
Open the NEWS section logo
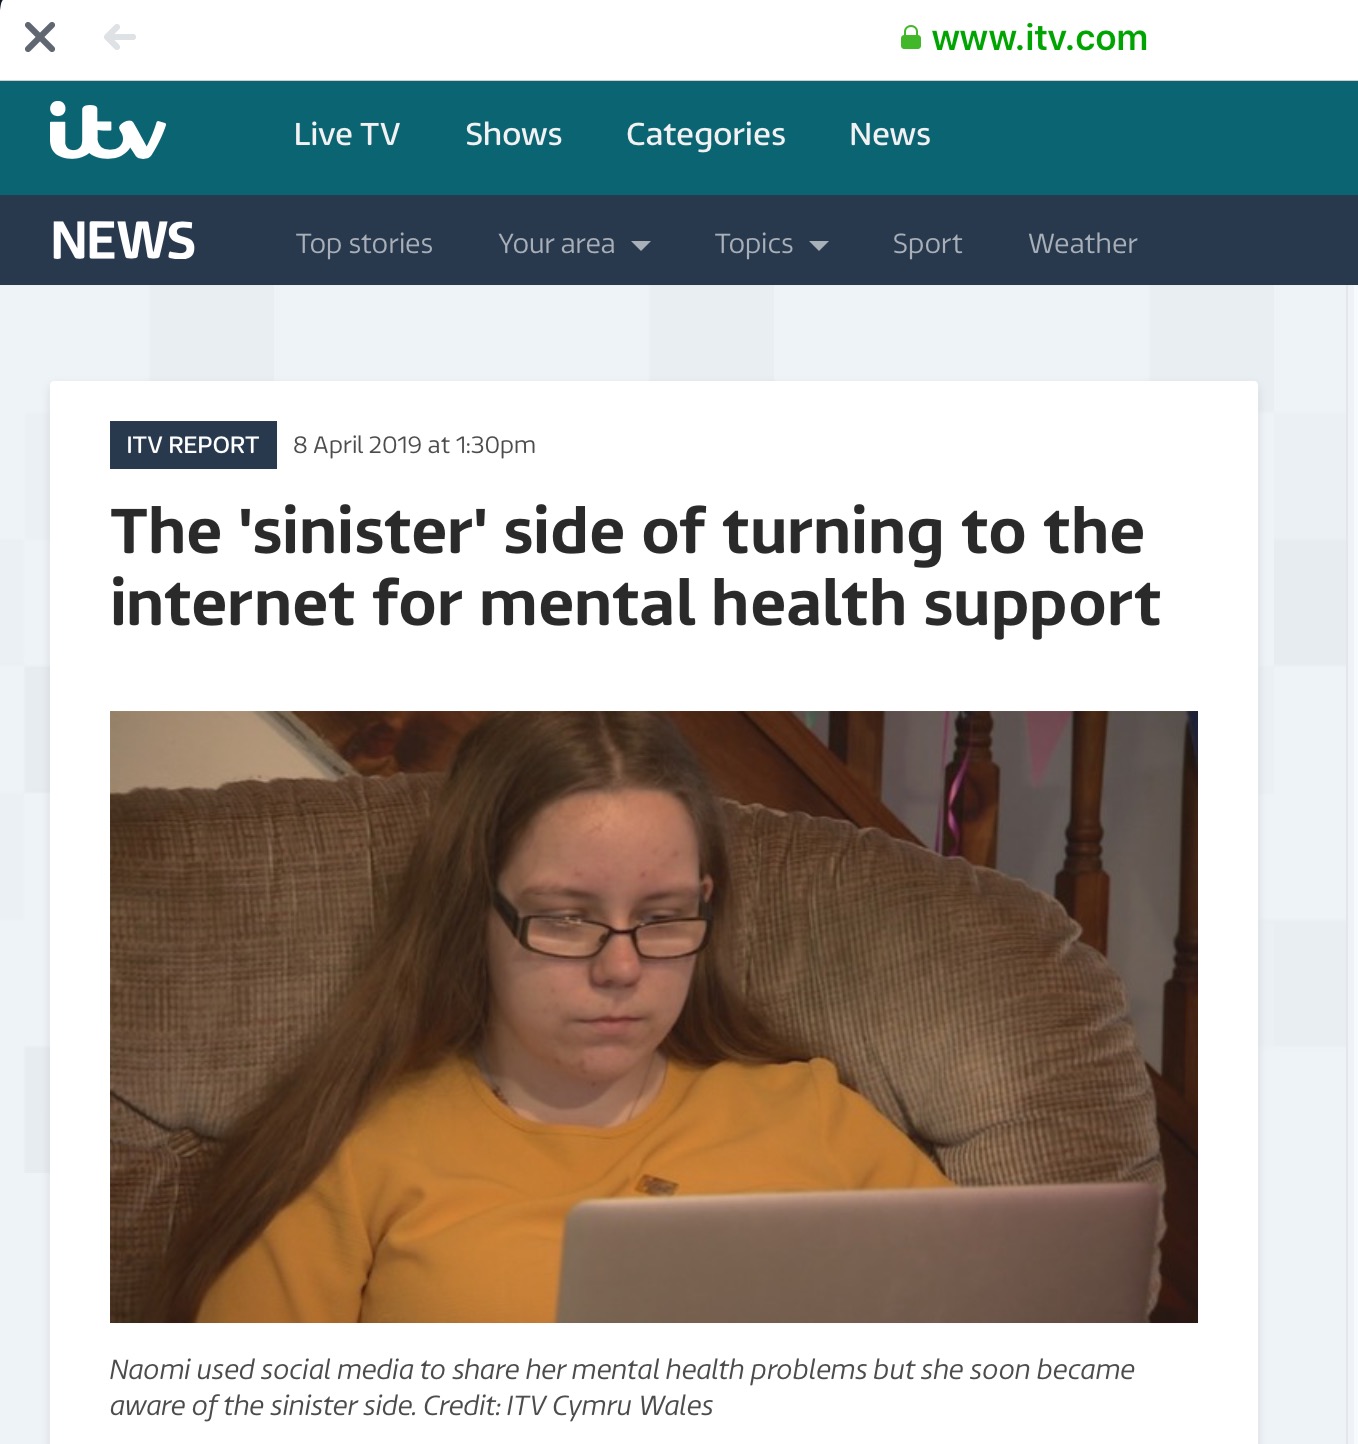pos(123,241)
